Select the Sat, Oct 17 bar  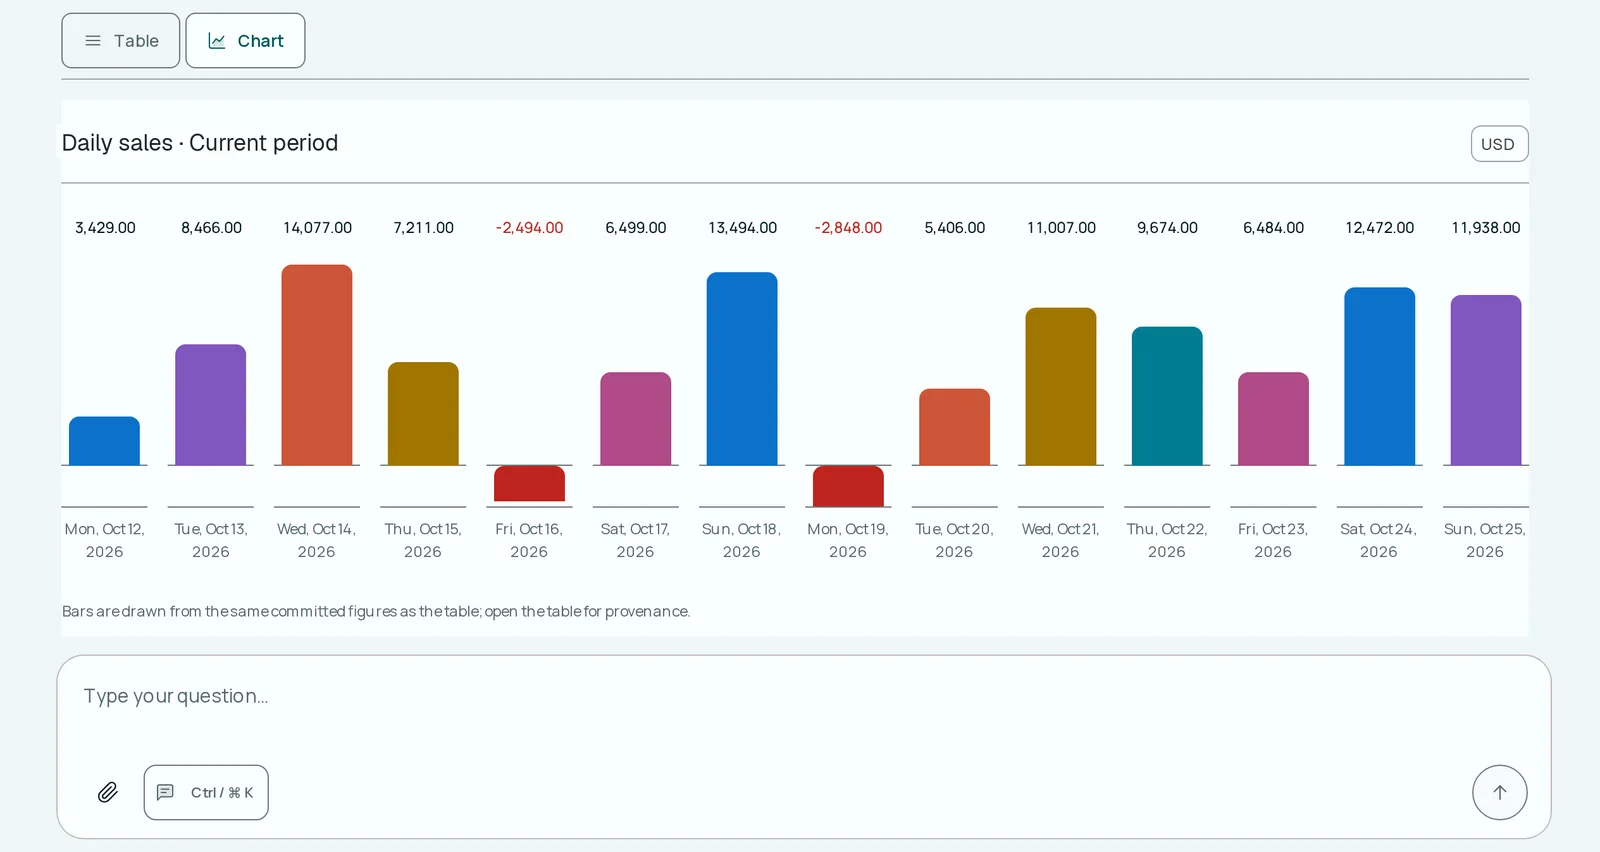click(x=635, y=419)
